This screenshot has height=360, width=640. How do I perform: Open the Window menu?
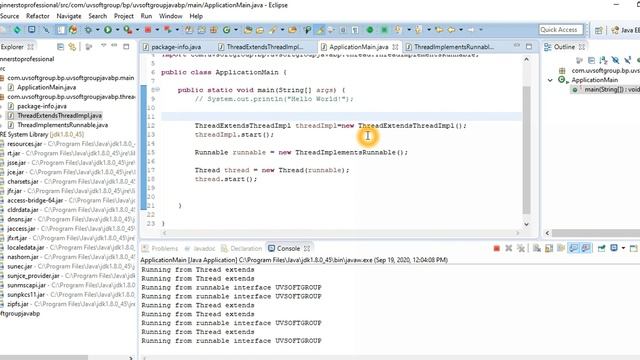[170, 16]
